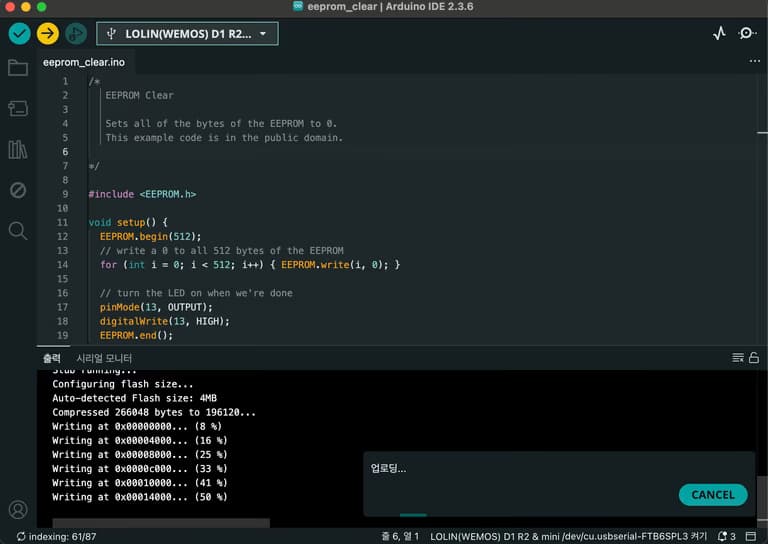Clear the output panel contents
Image resolution: width=768 pixels, height=544 pixels.
click(738, 358)
